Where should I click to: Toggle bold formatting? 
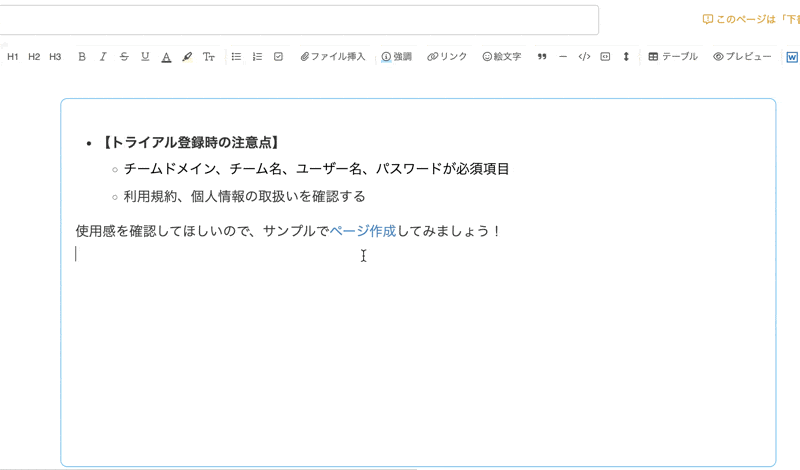(82, 57)
